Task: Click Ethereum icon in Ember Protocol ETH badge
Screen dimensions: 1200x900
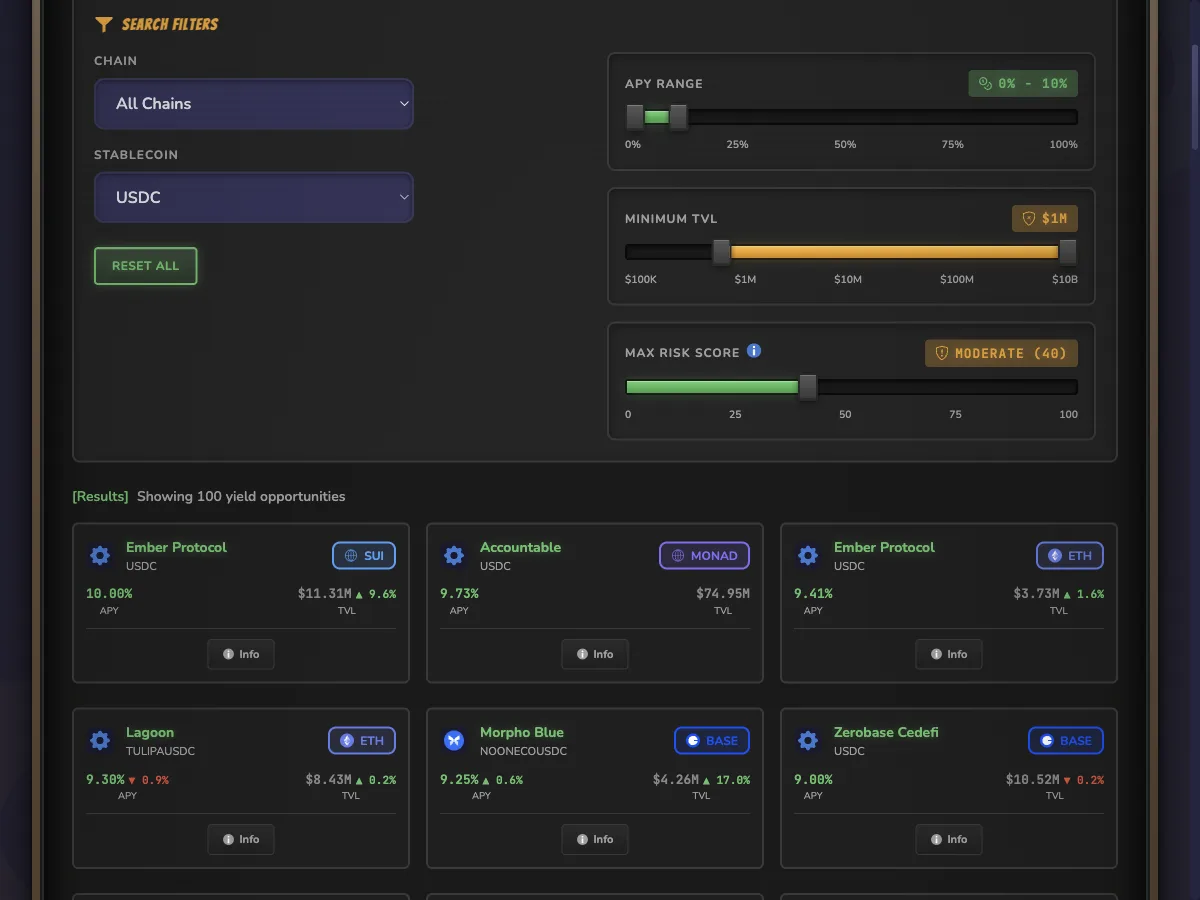Action: [1055, 556]
